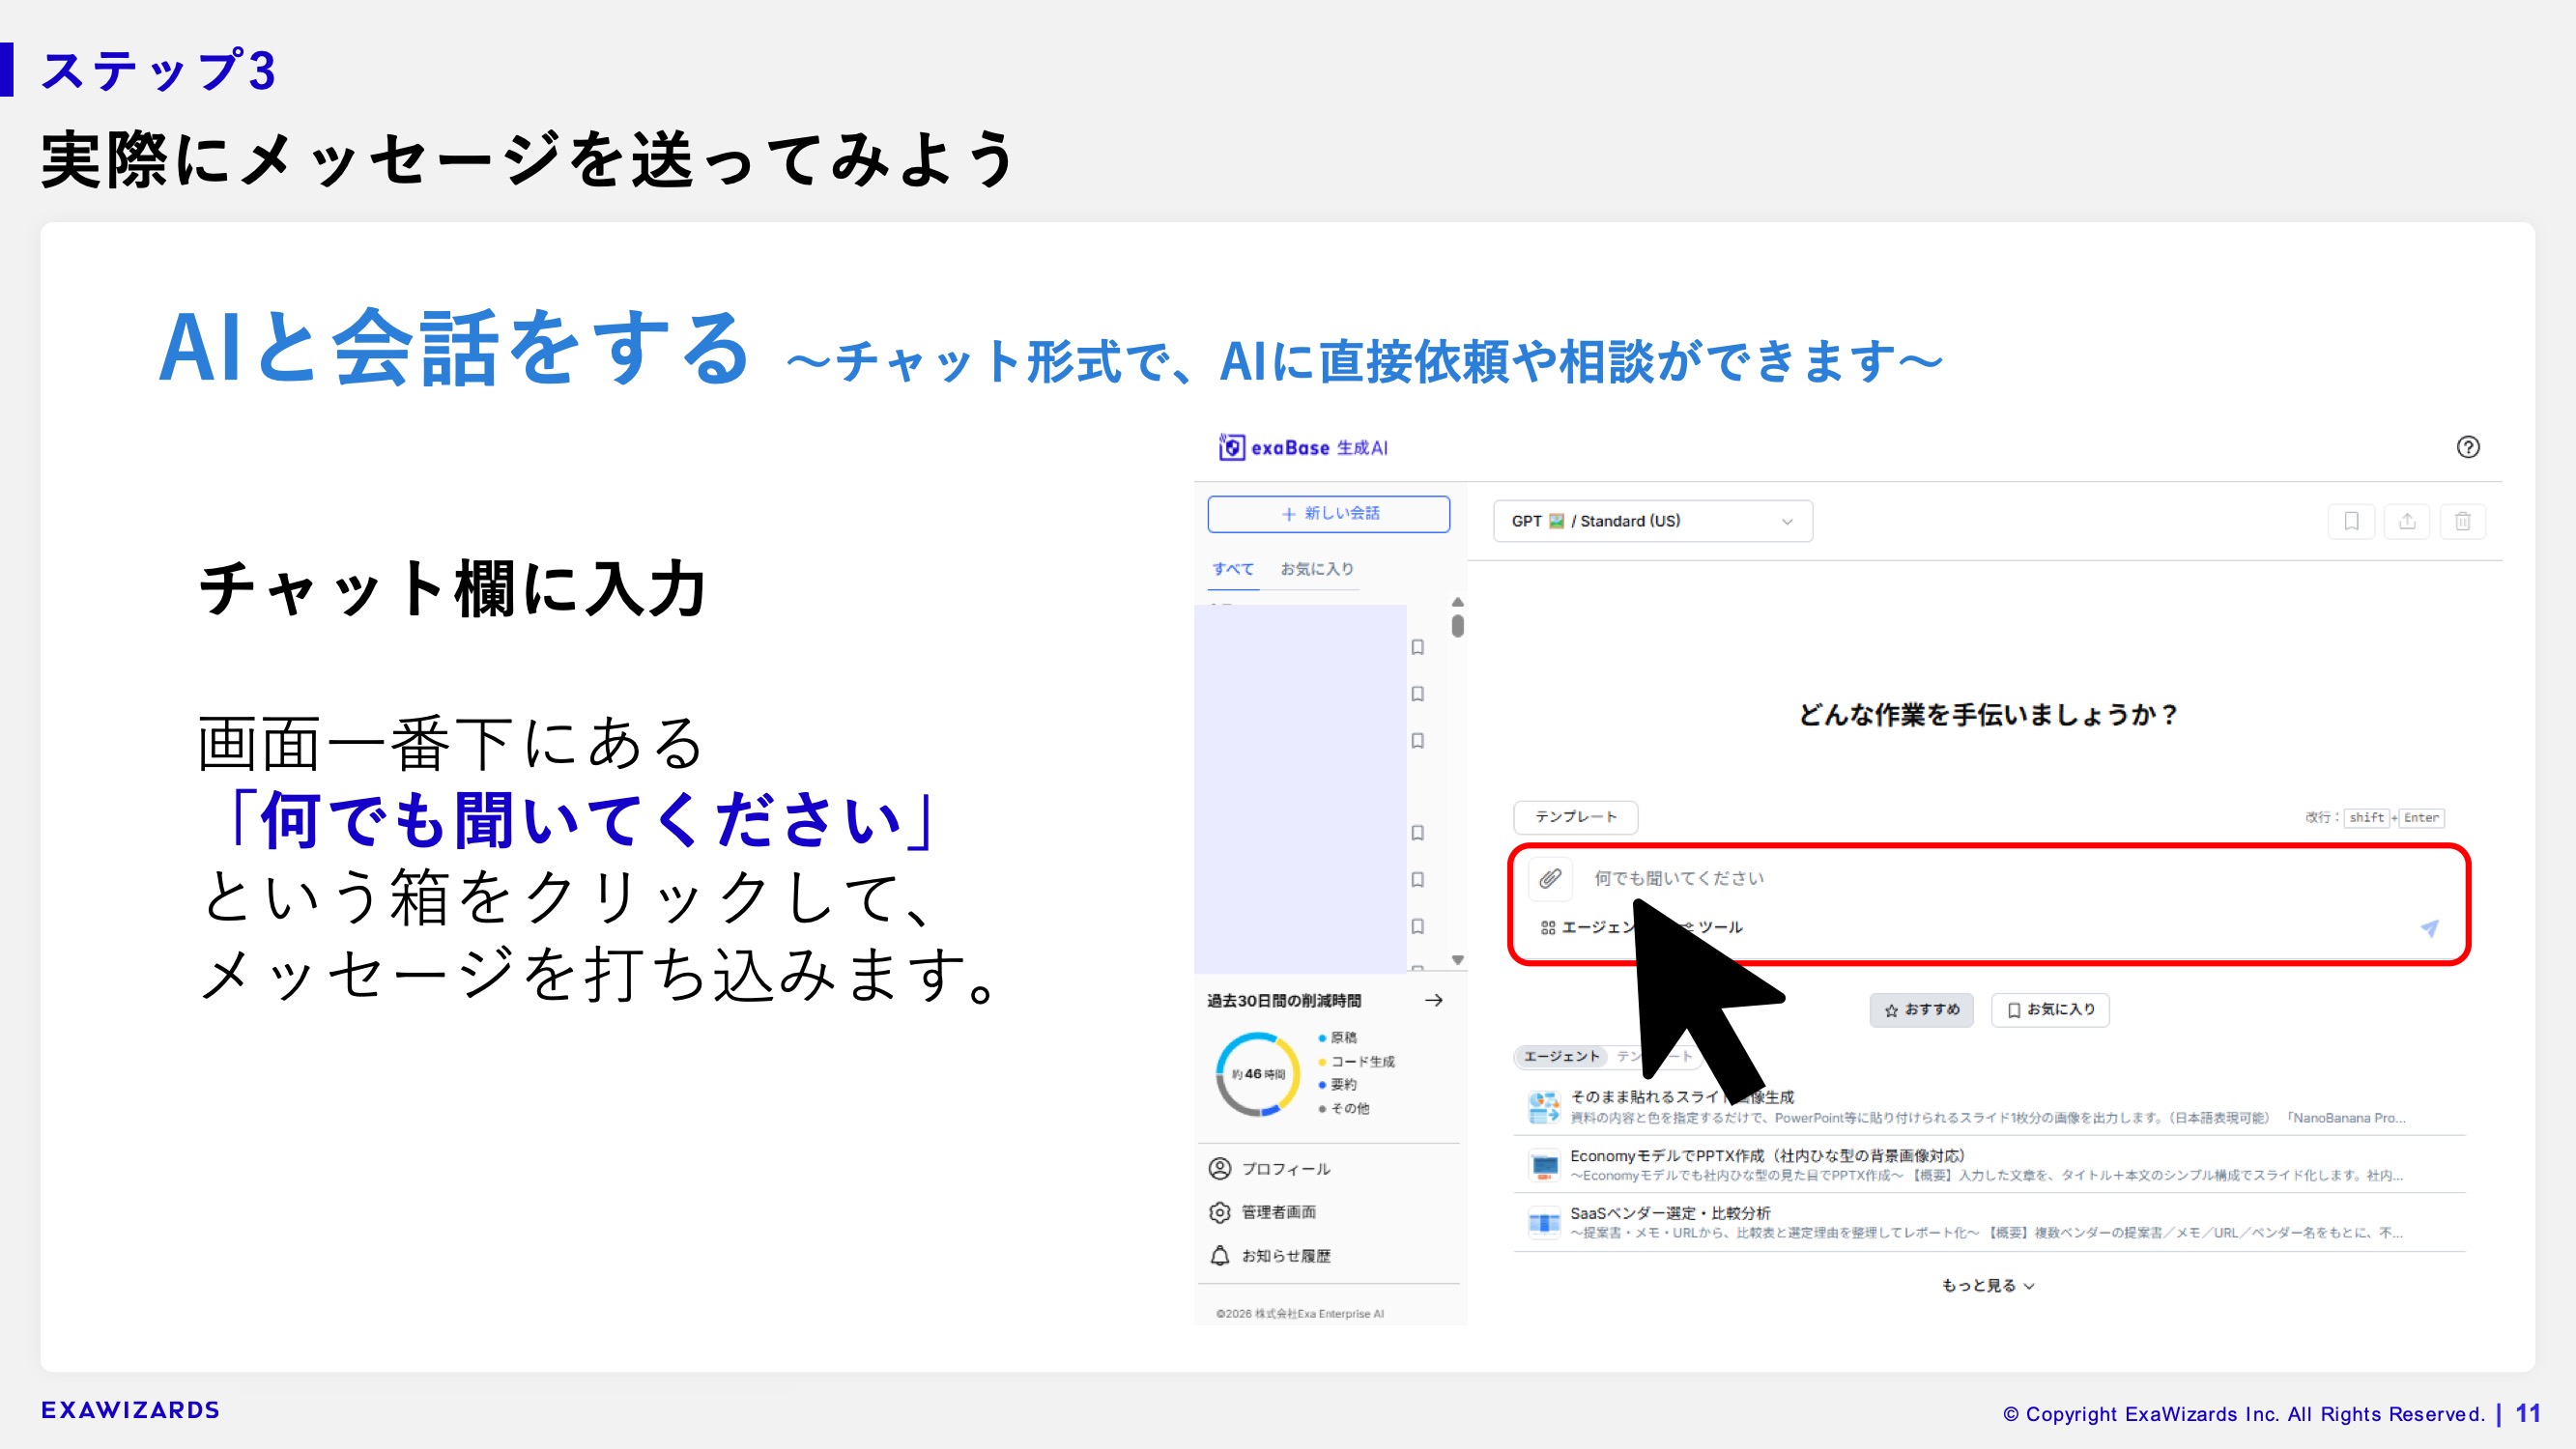This screenshot has width=2576, height=1449.
Task: Open the help question mark icon
Action: pos(2467,447)
